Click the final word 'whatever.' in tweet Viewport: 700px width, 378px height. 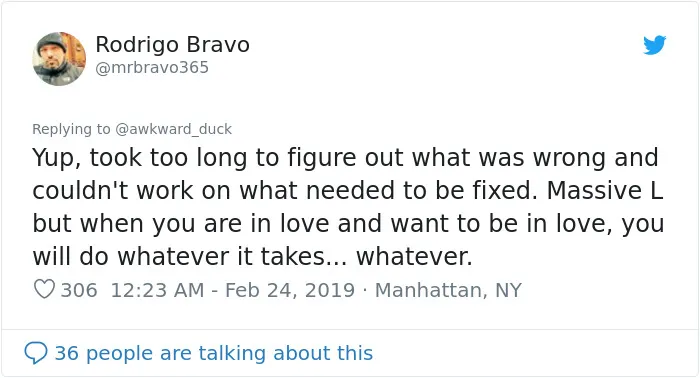414,257
